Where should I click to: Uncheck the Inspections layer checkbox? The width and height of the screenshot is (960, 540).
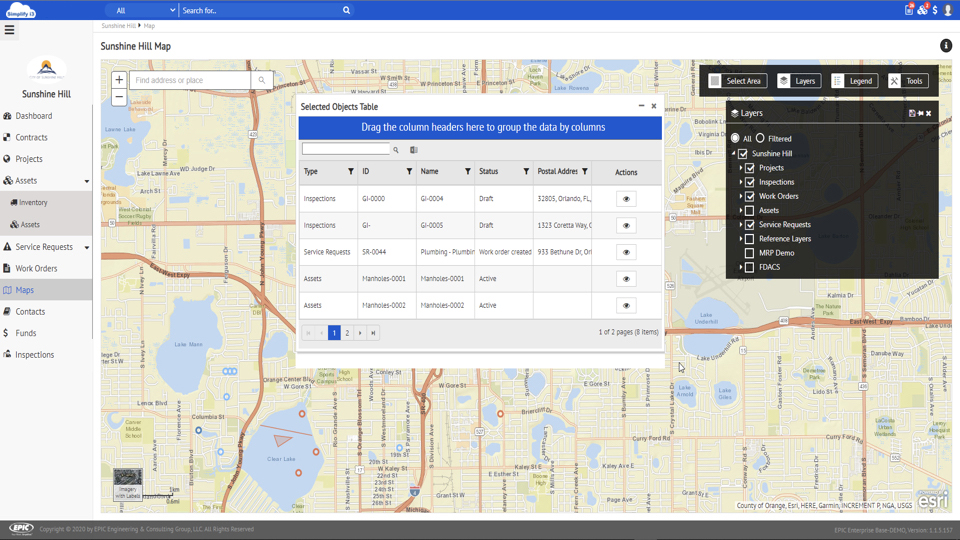750,182
